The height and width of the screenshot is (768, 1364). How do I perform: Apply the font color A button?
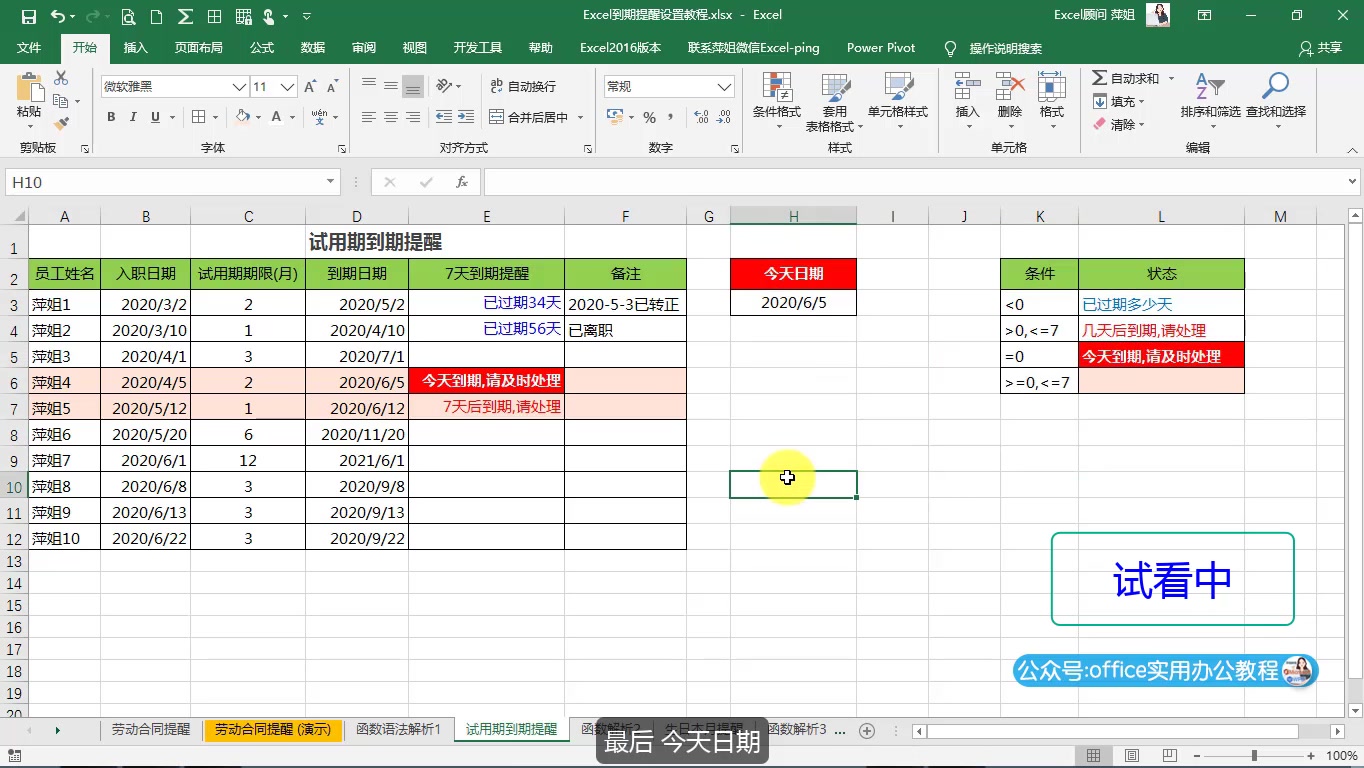(276, 117)
